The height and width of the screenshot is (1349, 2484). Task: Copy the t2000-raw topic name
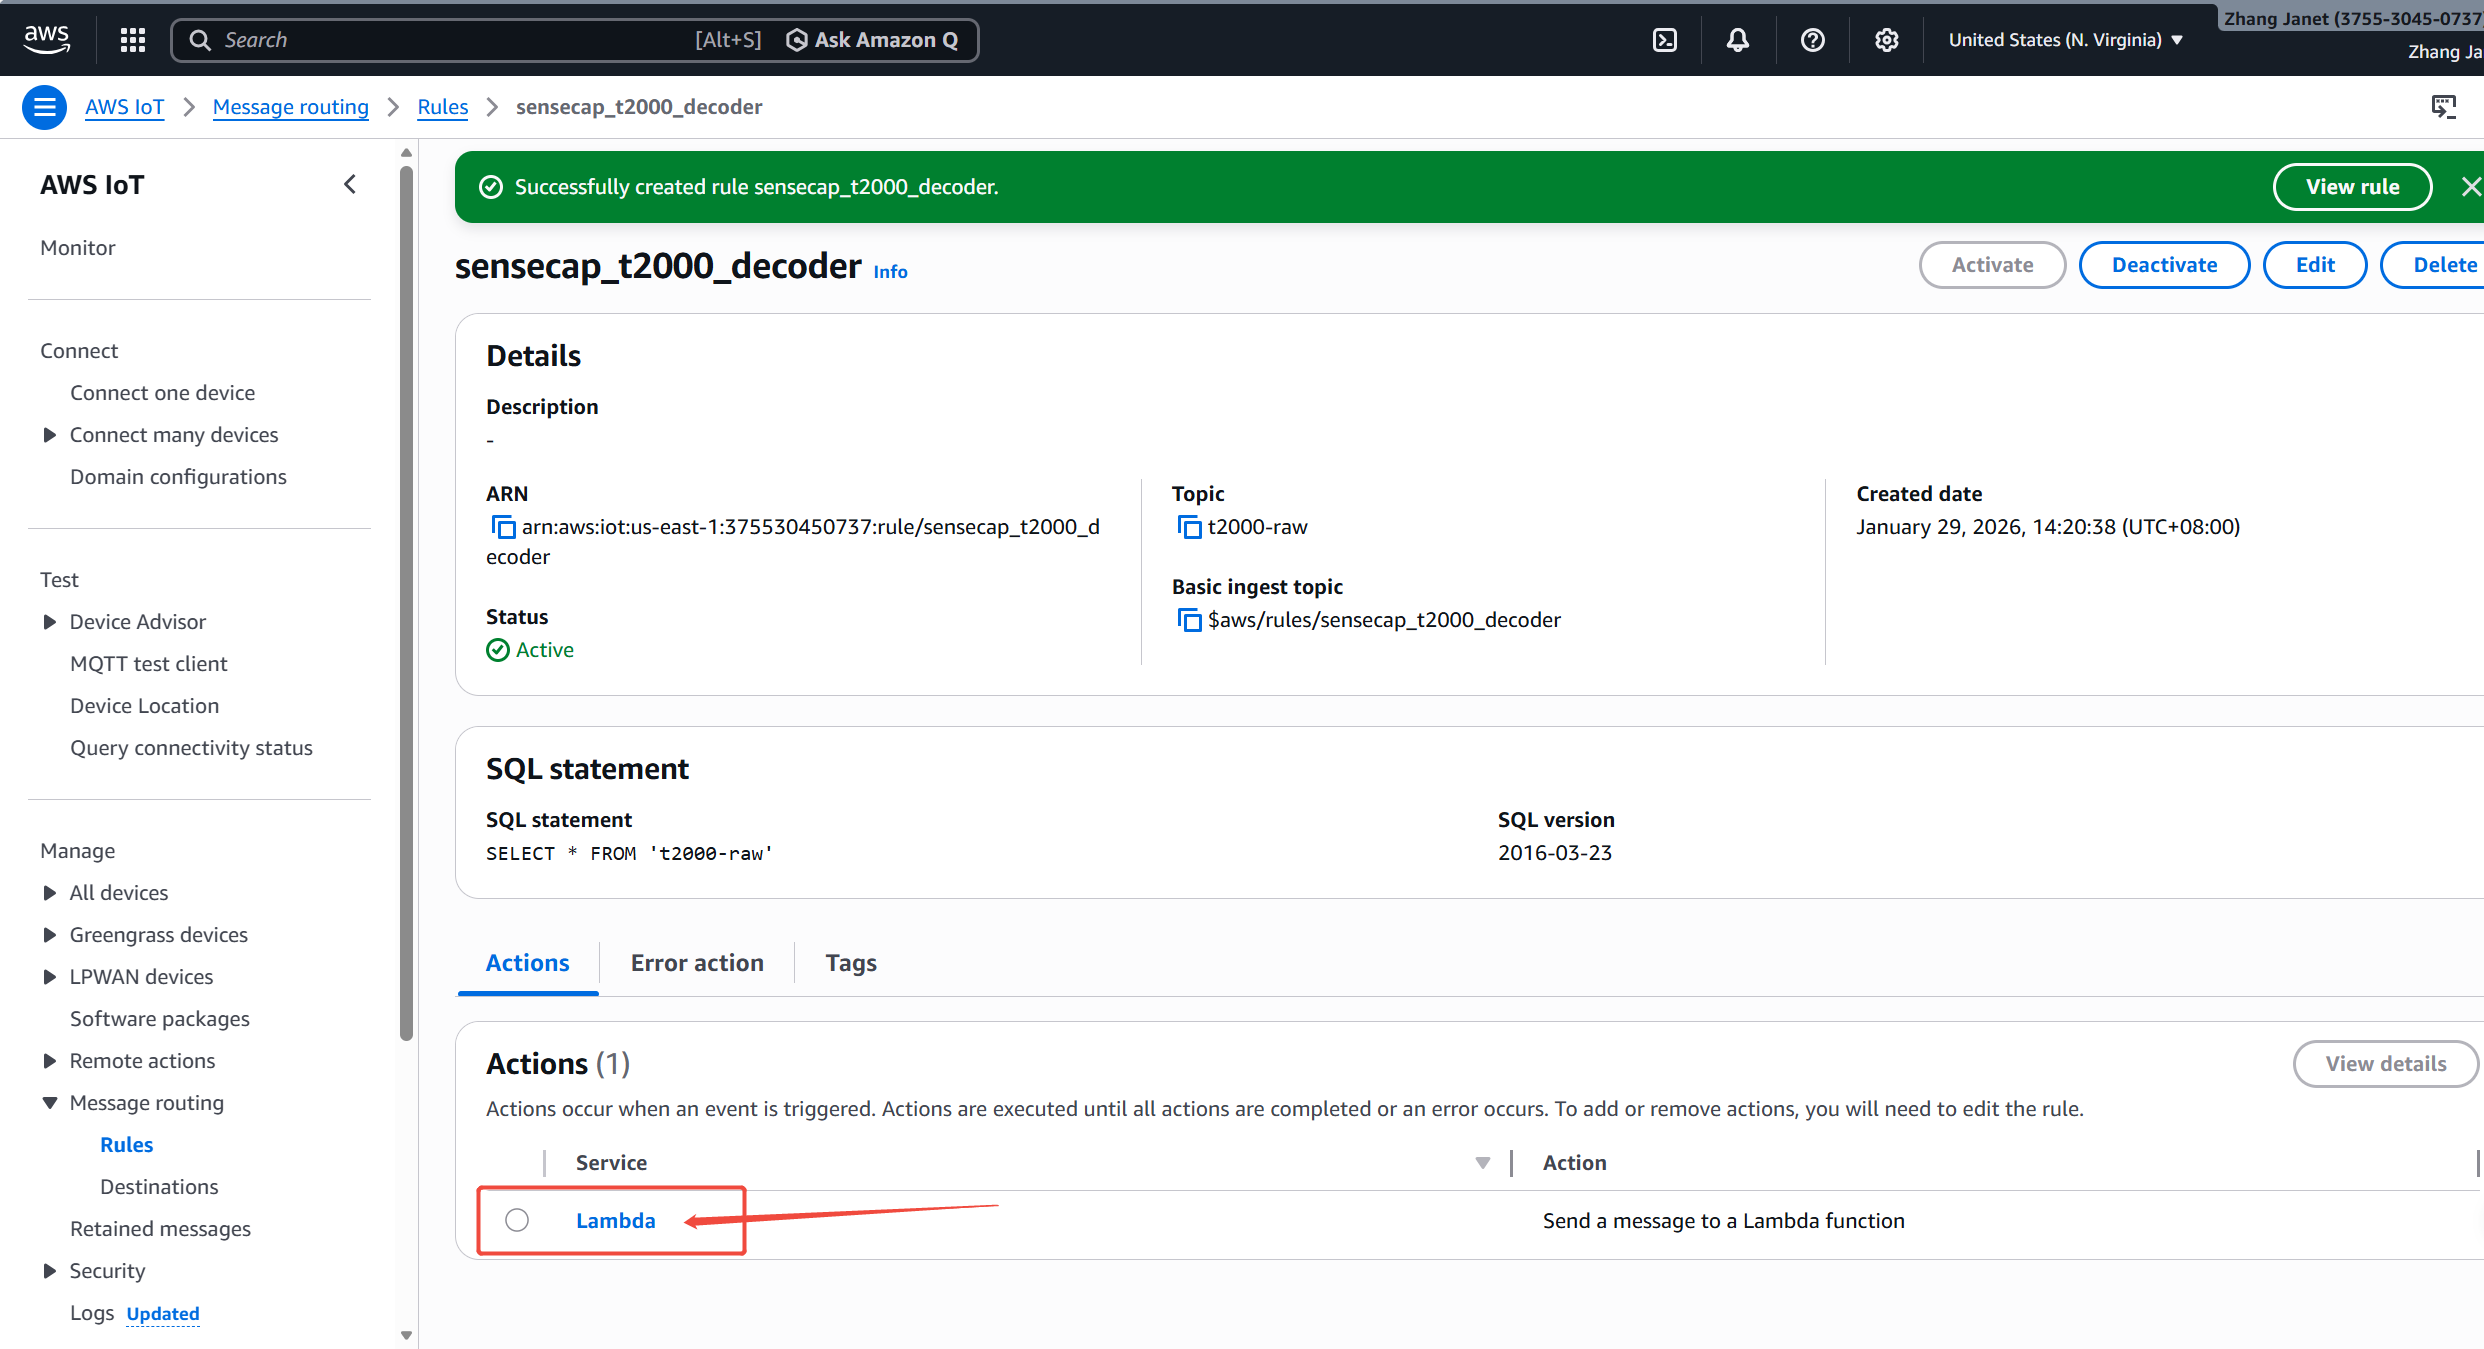tap(1188, 527)
